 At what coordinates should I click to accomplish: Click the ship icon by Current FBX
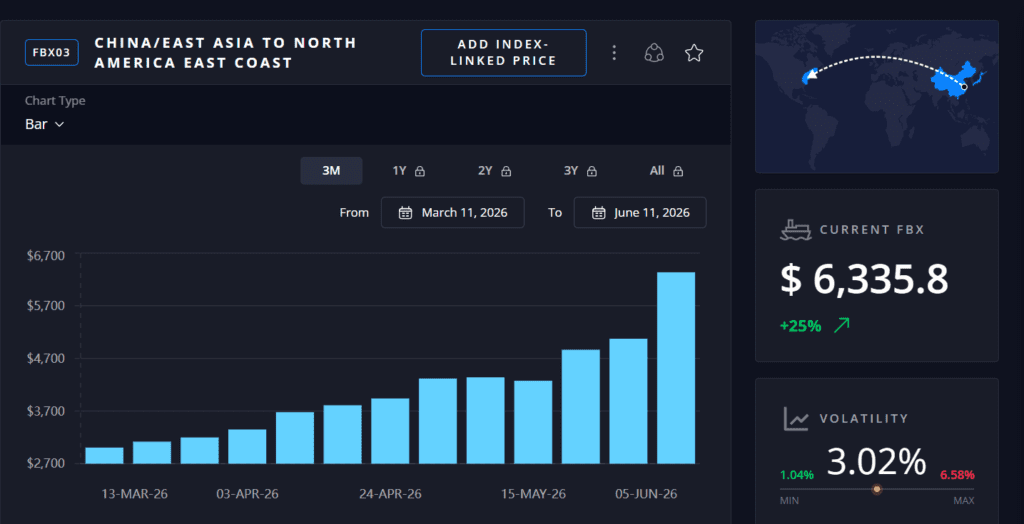pos(795,231)
